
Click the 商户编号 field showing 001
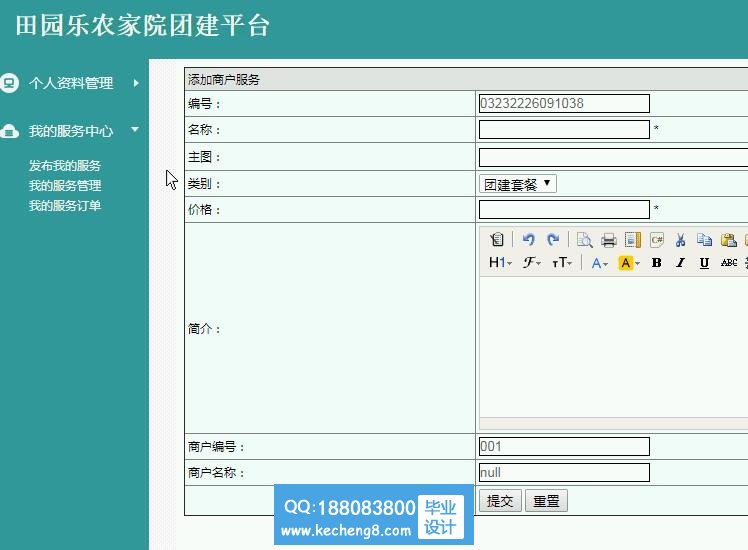[564, 446]
